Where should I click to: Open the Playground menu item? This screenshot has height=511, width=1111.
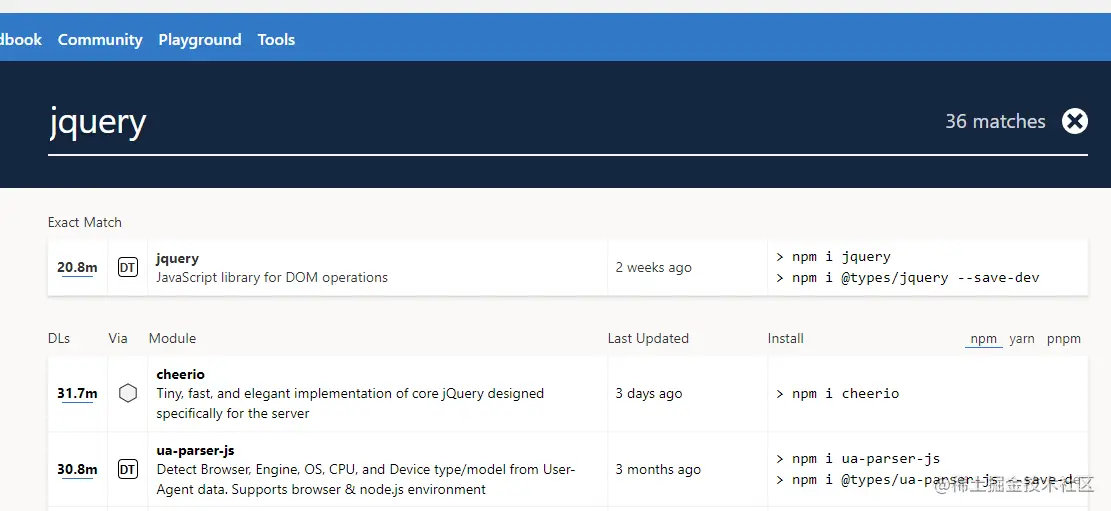pyautogui.click(x=200, y=40)
